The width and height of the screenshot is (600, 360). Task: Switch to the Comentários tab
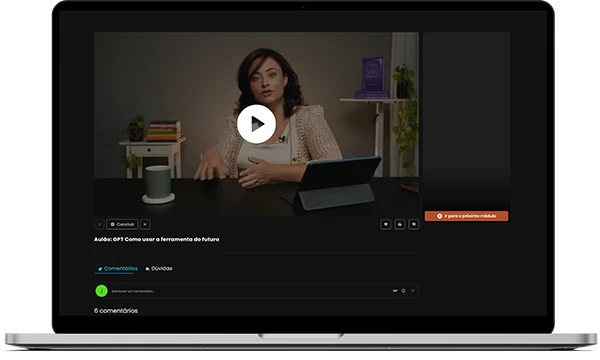point(117,269)
